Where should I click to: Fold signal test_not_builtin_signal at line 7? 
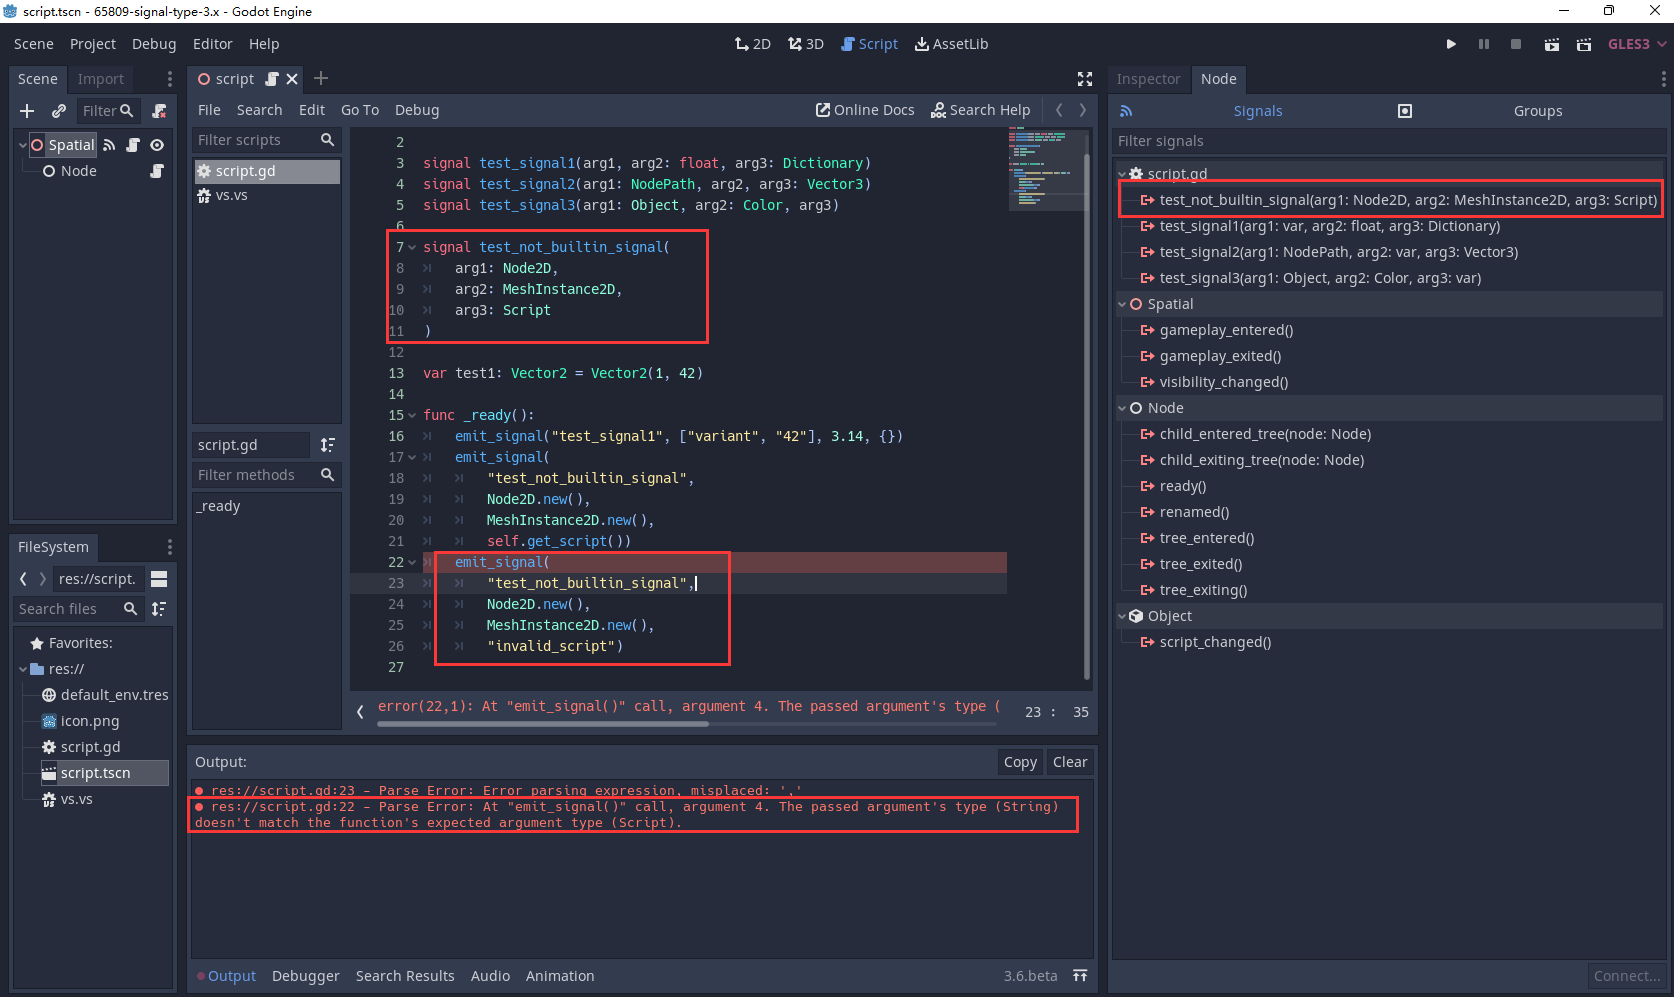[x=412, y=247]
